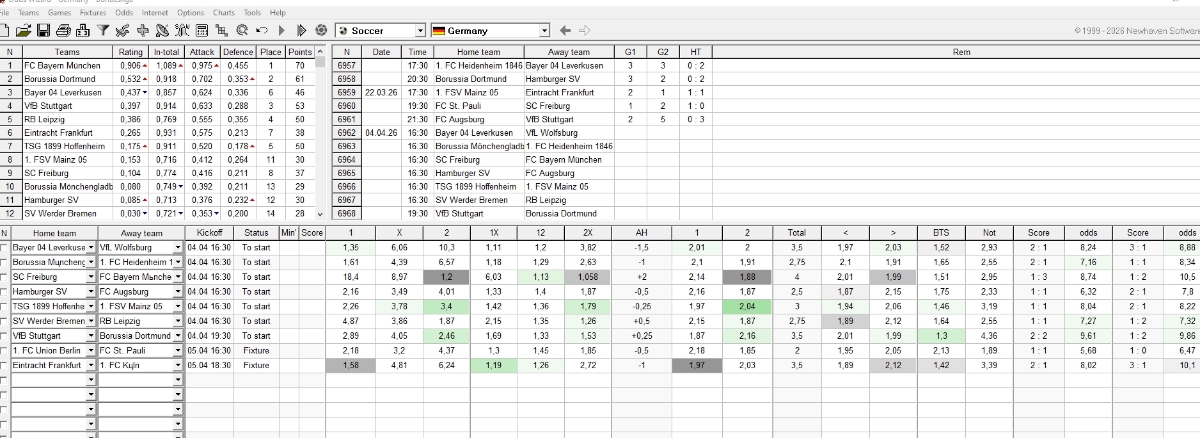This screenshot has width=1200, height=438.
Task: Tick the checkbox for SC Freiburg fixture row
Action: (5, 276)
